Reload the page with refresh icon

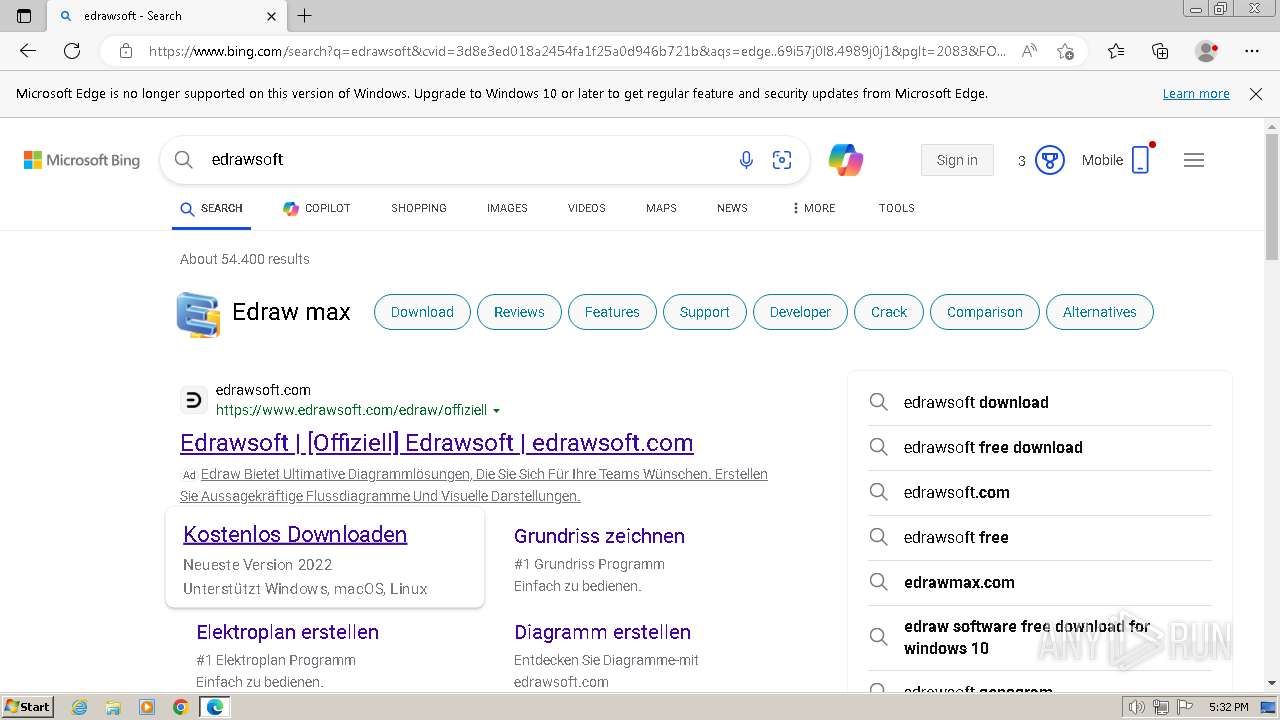coord(72,51)
